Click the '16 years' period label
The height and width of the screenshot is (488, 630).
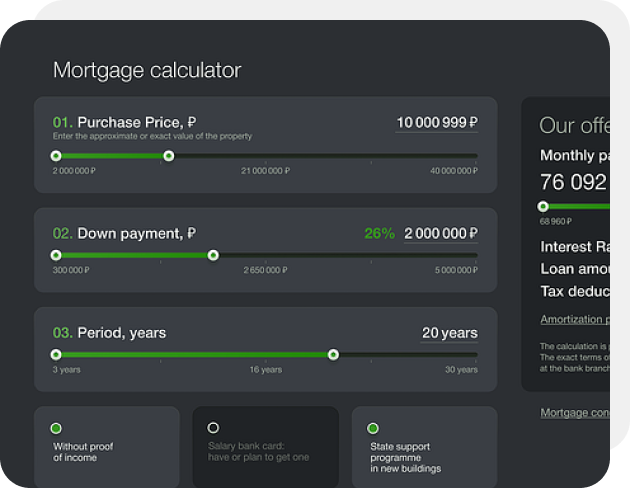(266, 370)
